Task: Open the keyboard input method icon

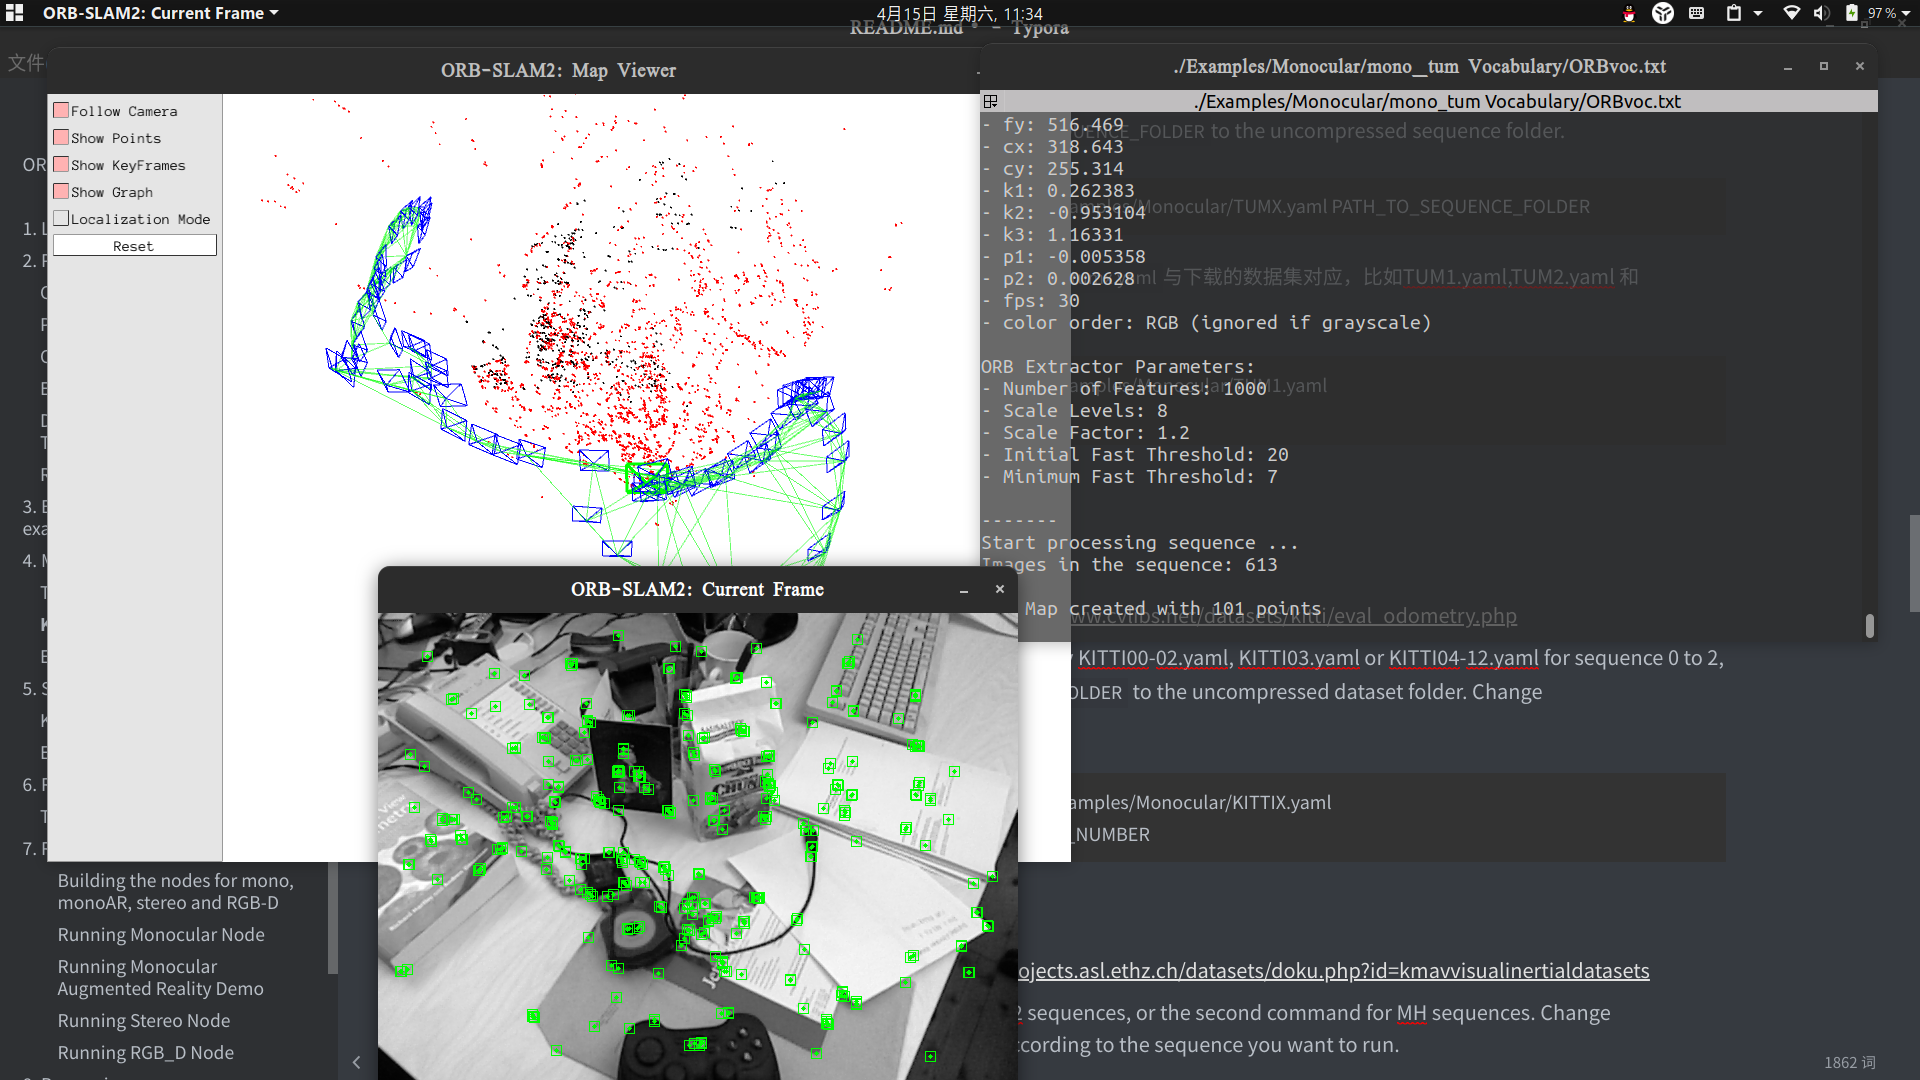Action: 1697,13
